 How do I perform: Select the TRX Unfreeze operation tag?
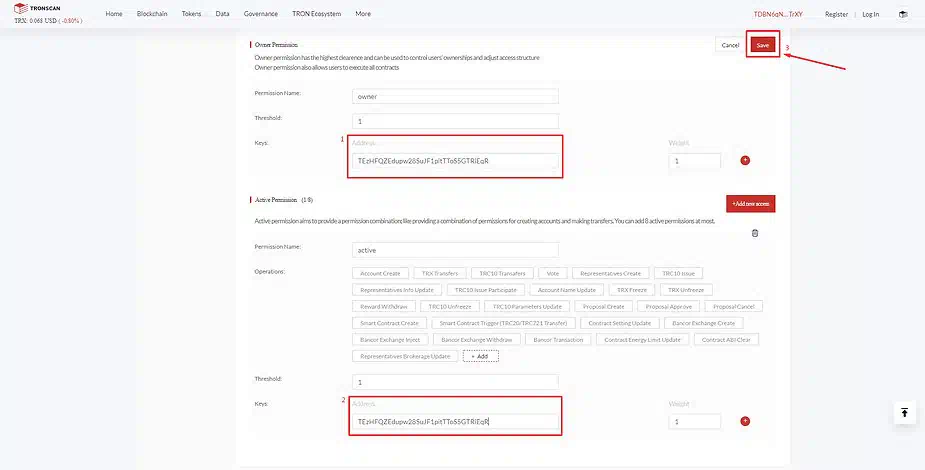pos(686,290)
